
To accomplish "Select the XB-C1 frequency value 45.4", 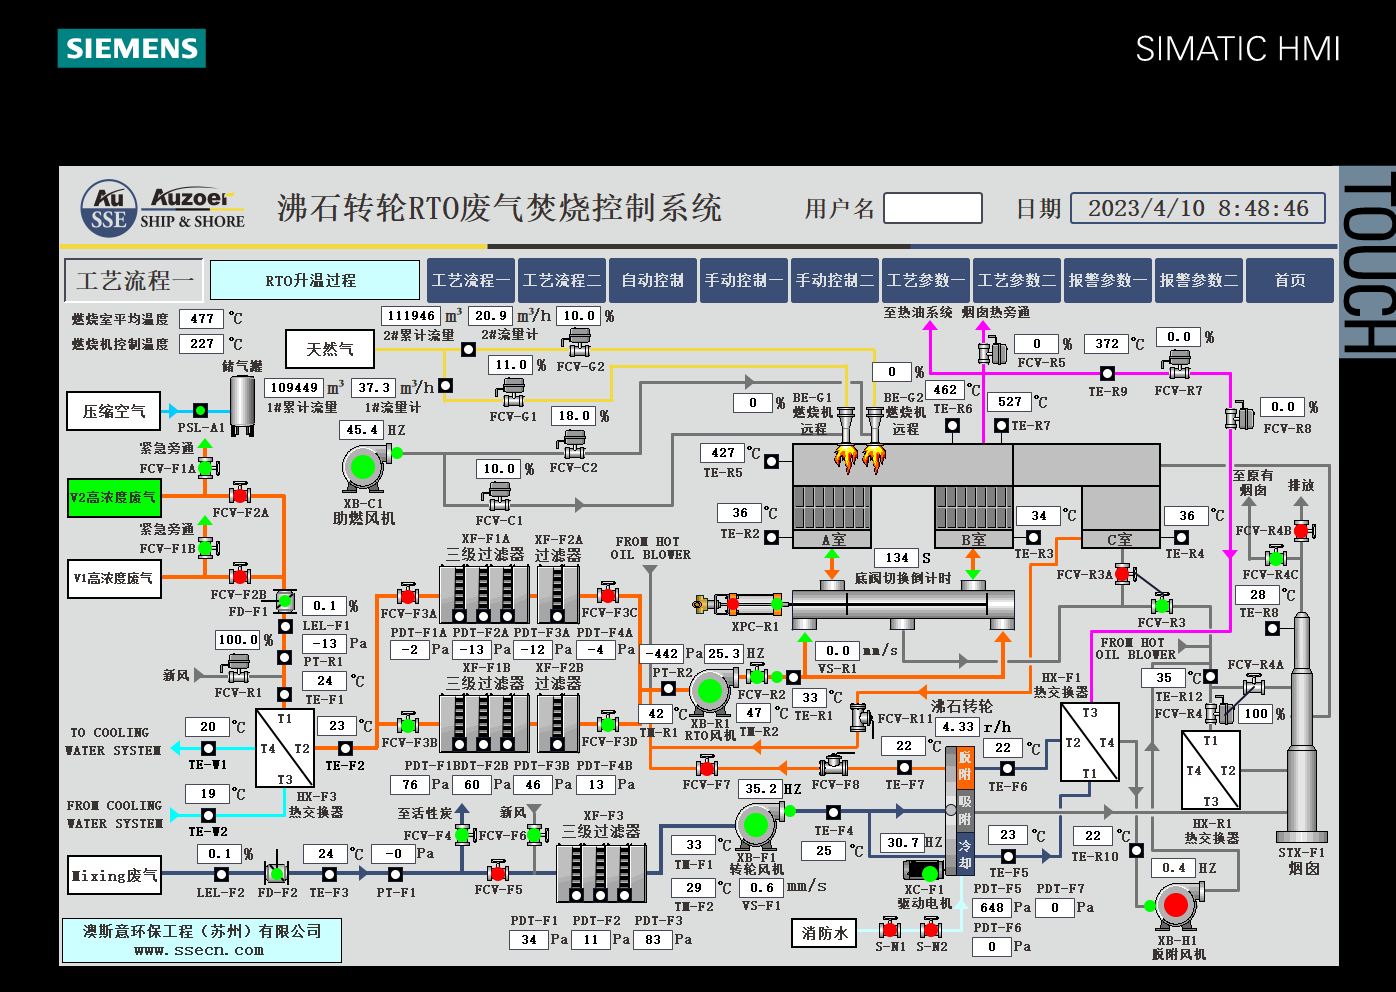I will [x=362, y=430].
